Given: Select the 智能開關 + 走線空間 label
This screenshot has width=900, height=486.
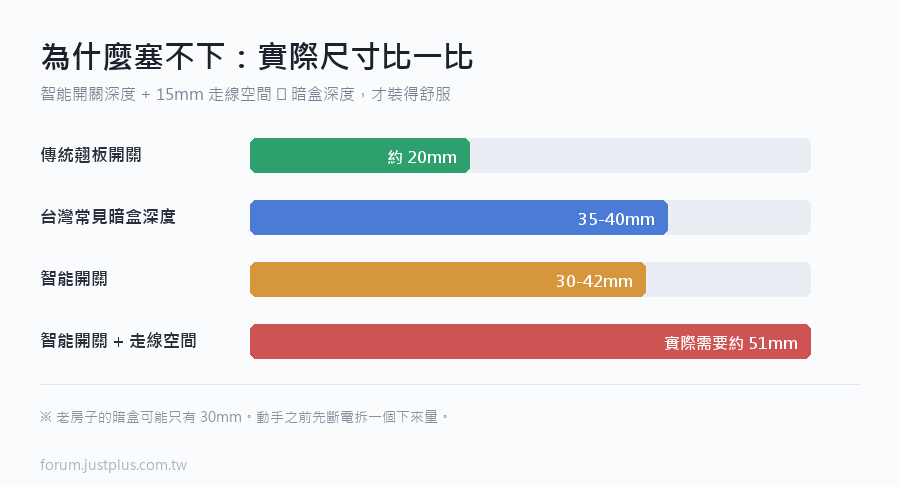Looking at the screenshot, I should coord(118,341).
